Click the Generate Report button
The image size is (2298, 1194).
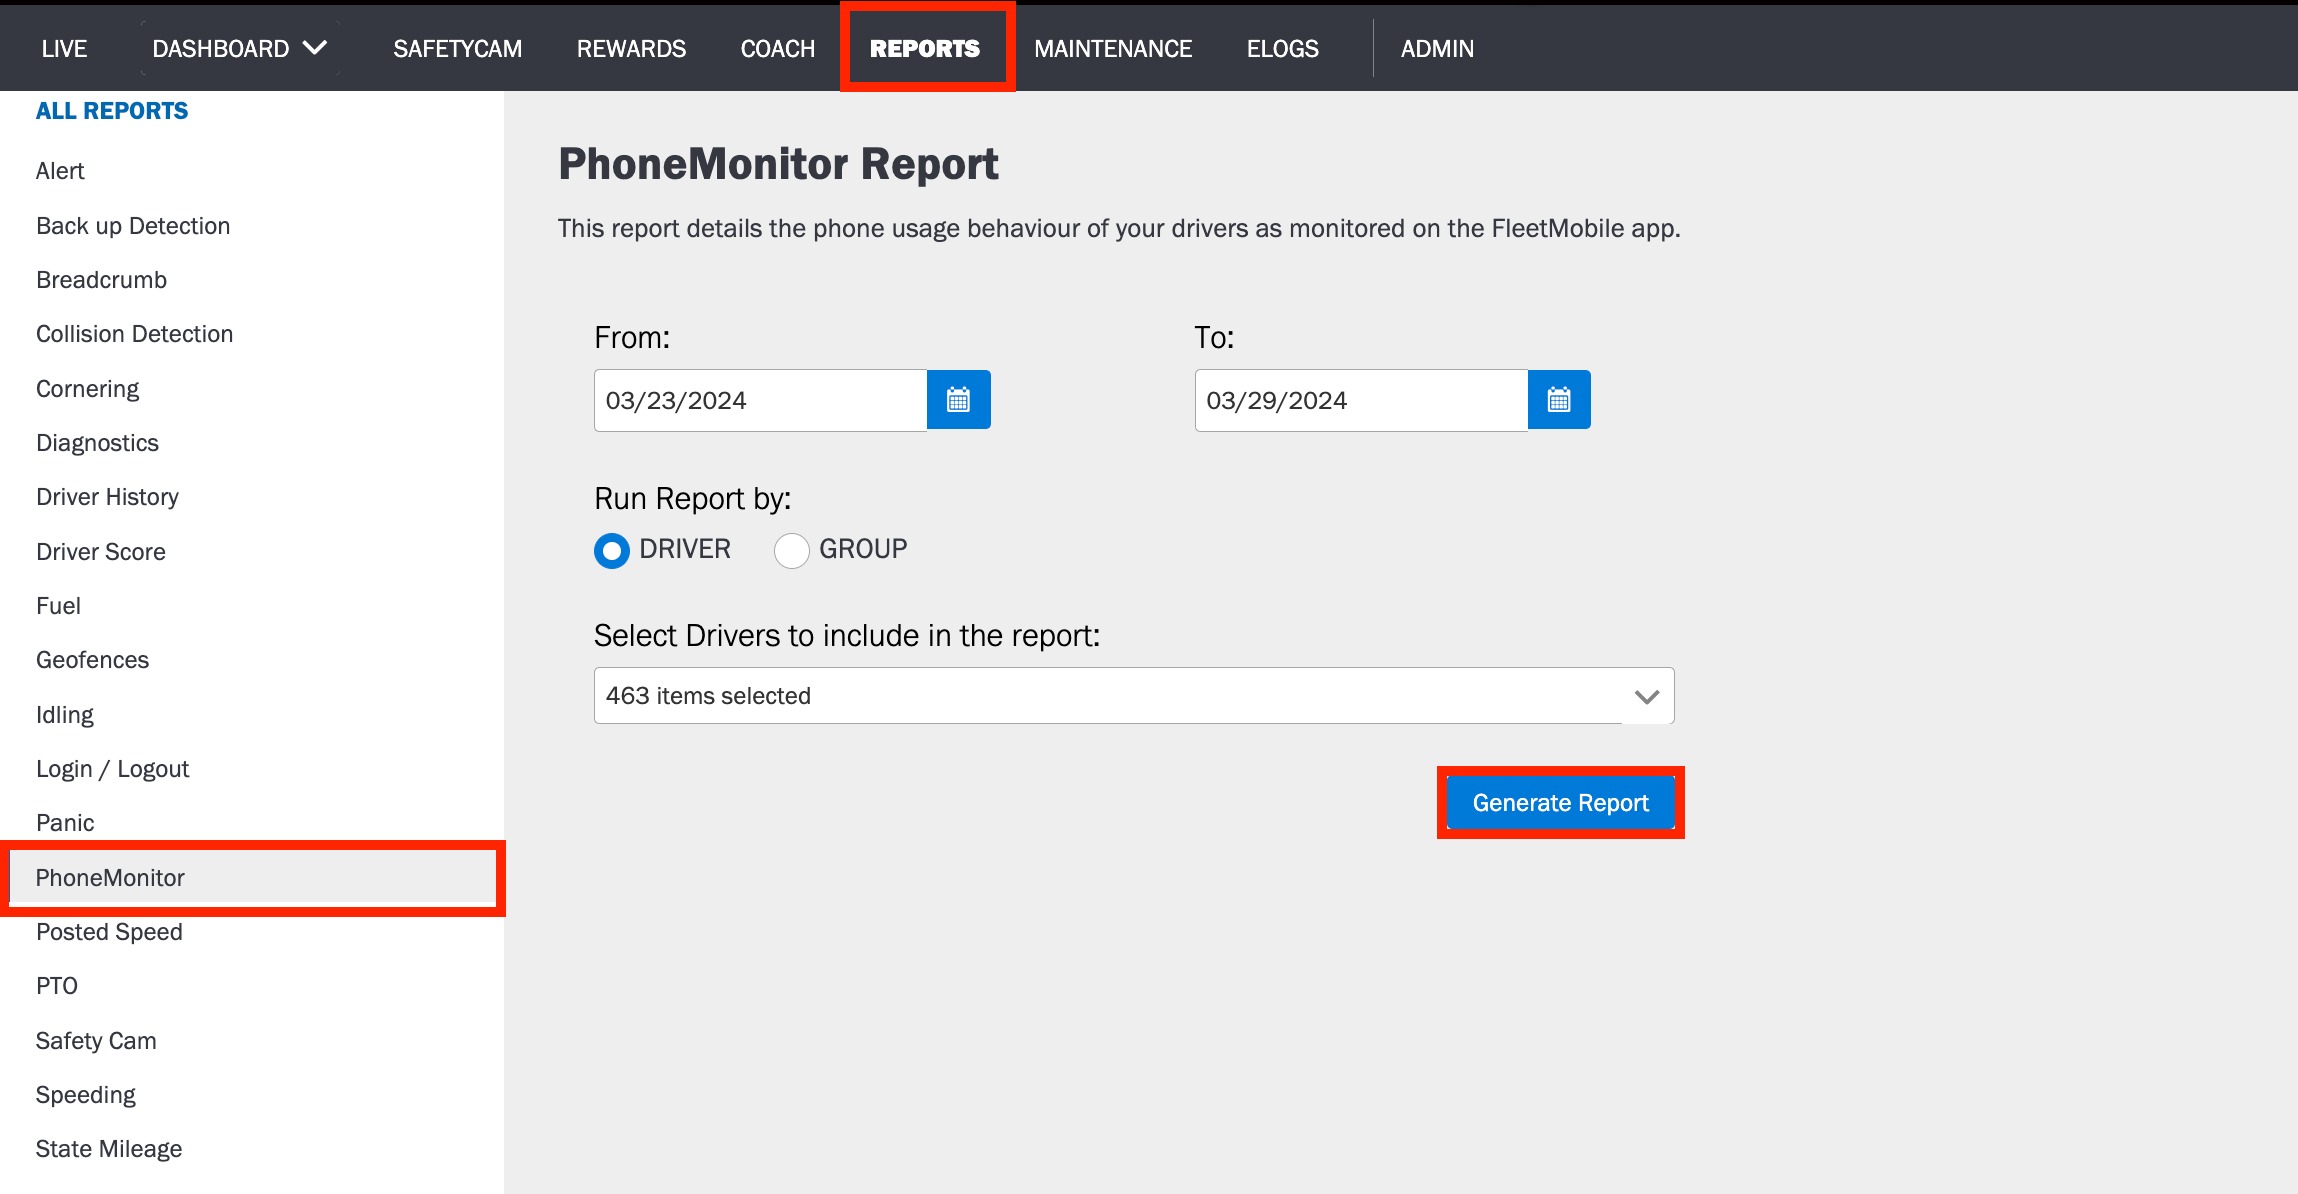(x=1560, y=803)
